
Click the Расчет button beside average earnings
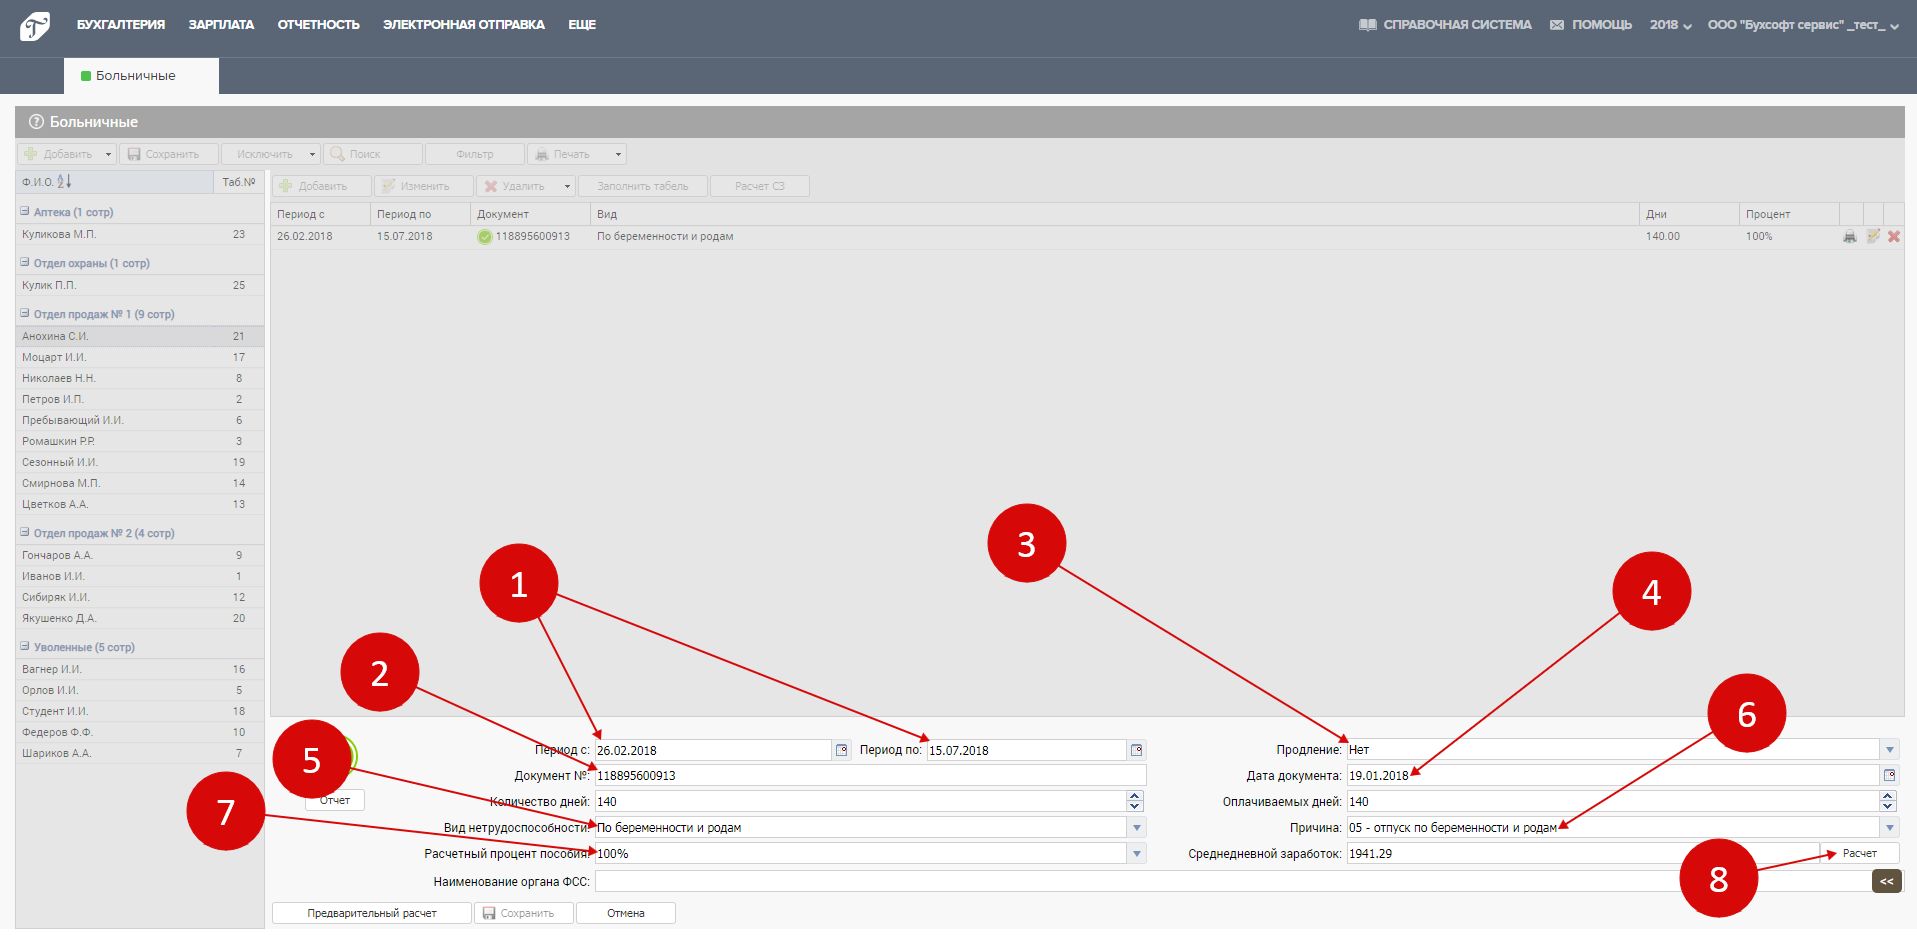(1860, 853)
